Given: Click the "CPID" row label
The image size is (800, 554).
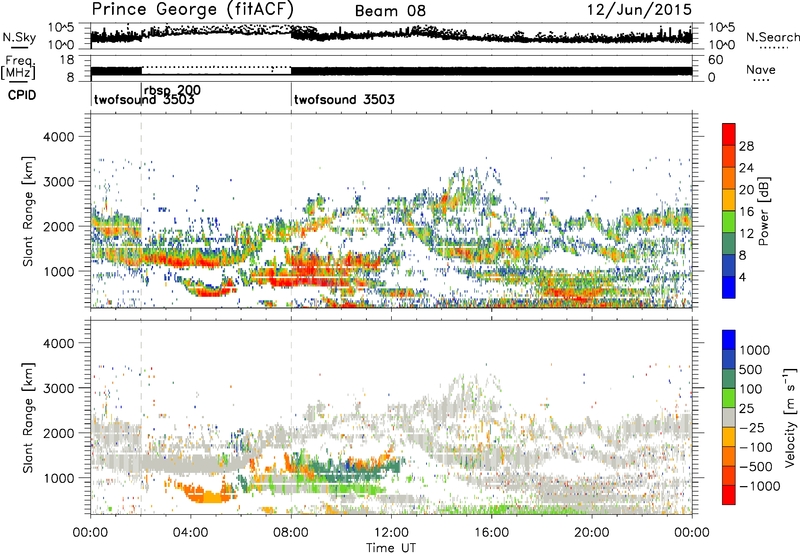Looking at the screenshot, I should [22, 95].
